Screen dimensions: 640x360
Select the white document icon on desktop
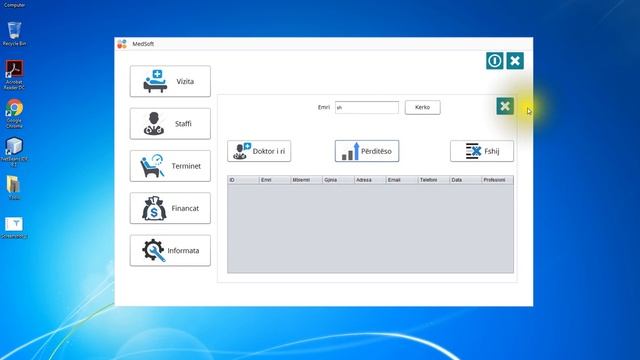(x=14, y=228)
